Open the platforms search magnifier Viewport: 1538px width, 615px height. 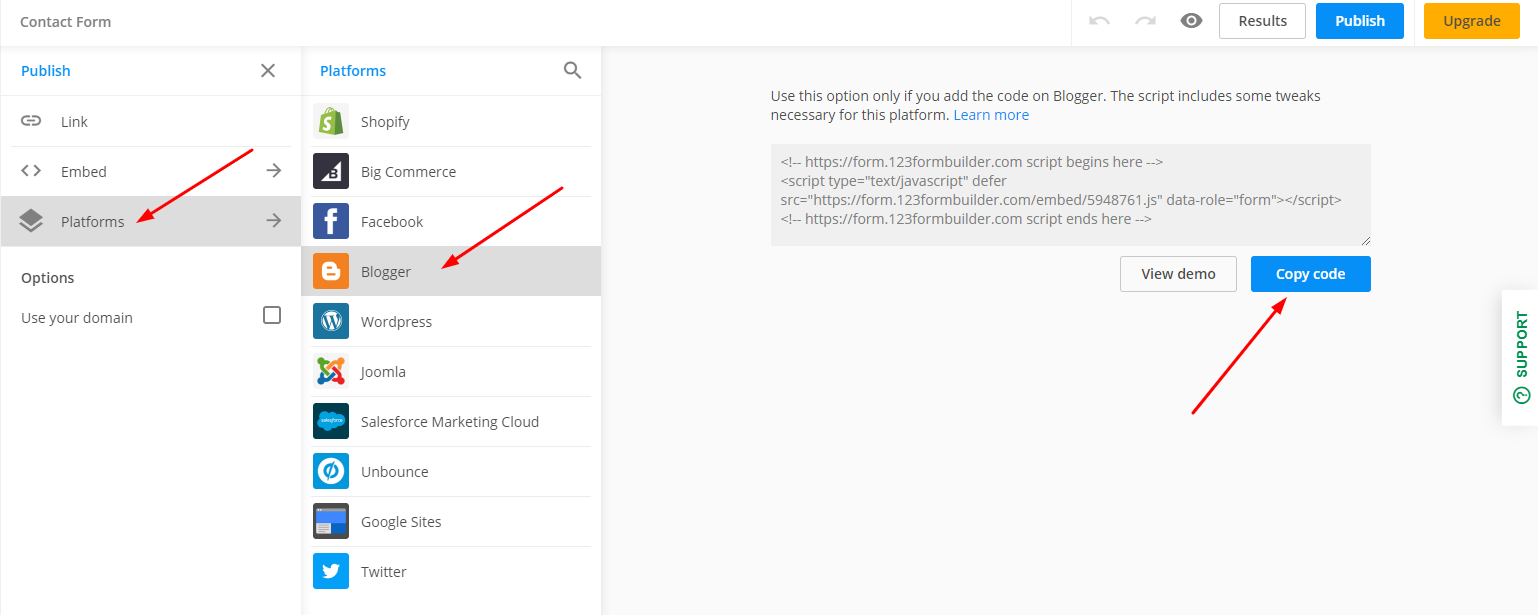572,70
